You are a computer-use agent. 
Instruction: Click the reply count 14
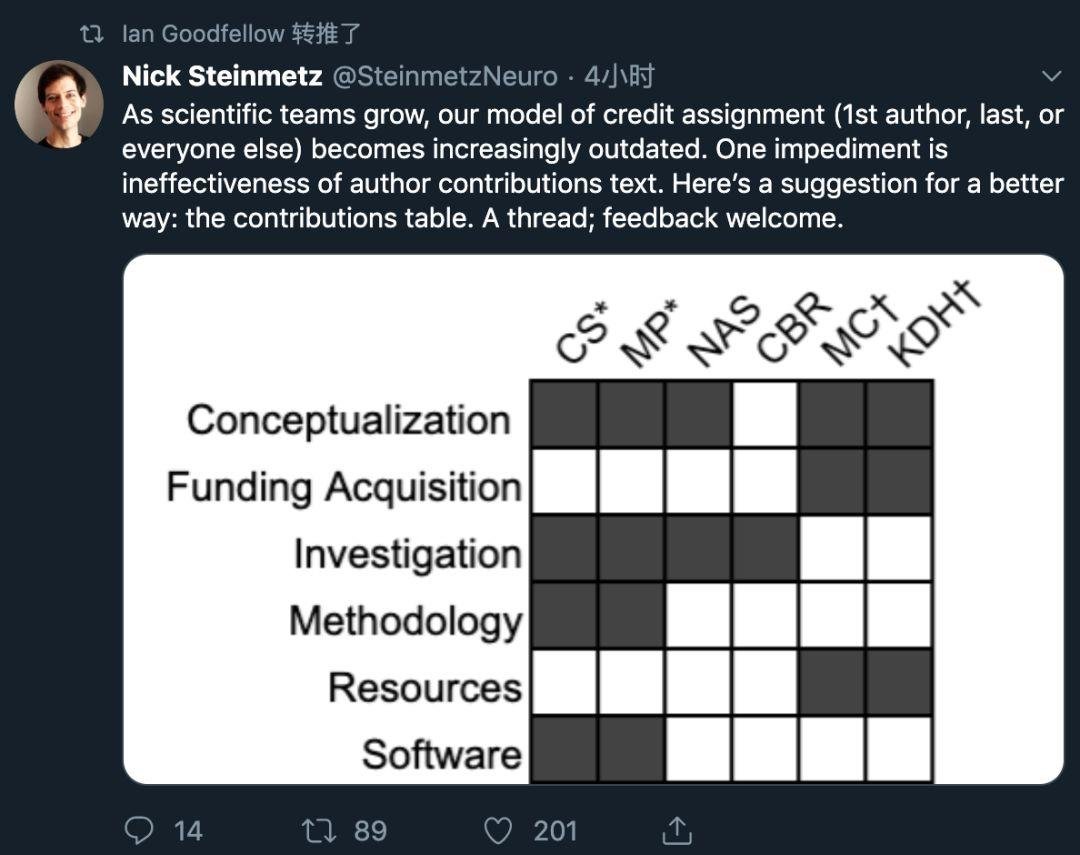pyautogui.click(x=188, y=830)
